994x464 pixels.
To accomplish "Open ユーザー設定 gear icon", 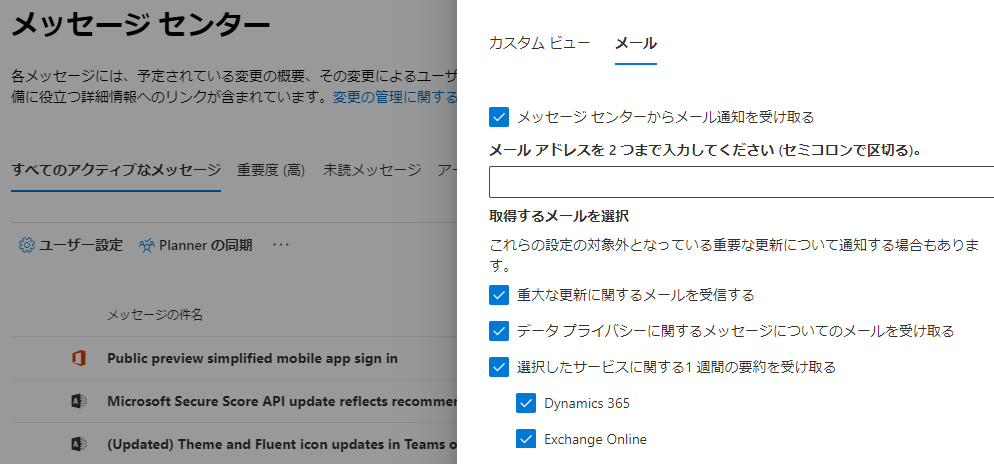I will (x=27, y=245).
